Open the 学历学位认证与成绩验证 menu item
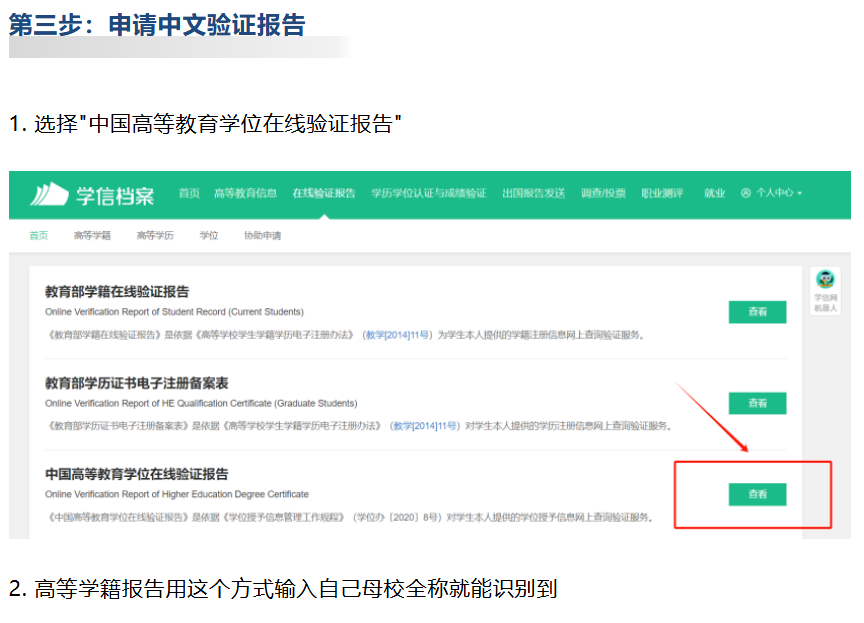Screen dimensions: 864x623 (428, 194)
